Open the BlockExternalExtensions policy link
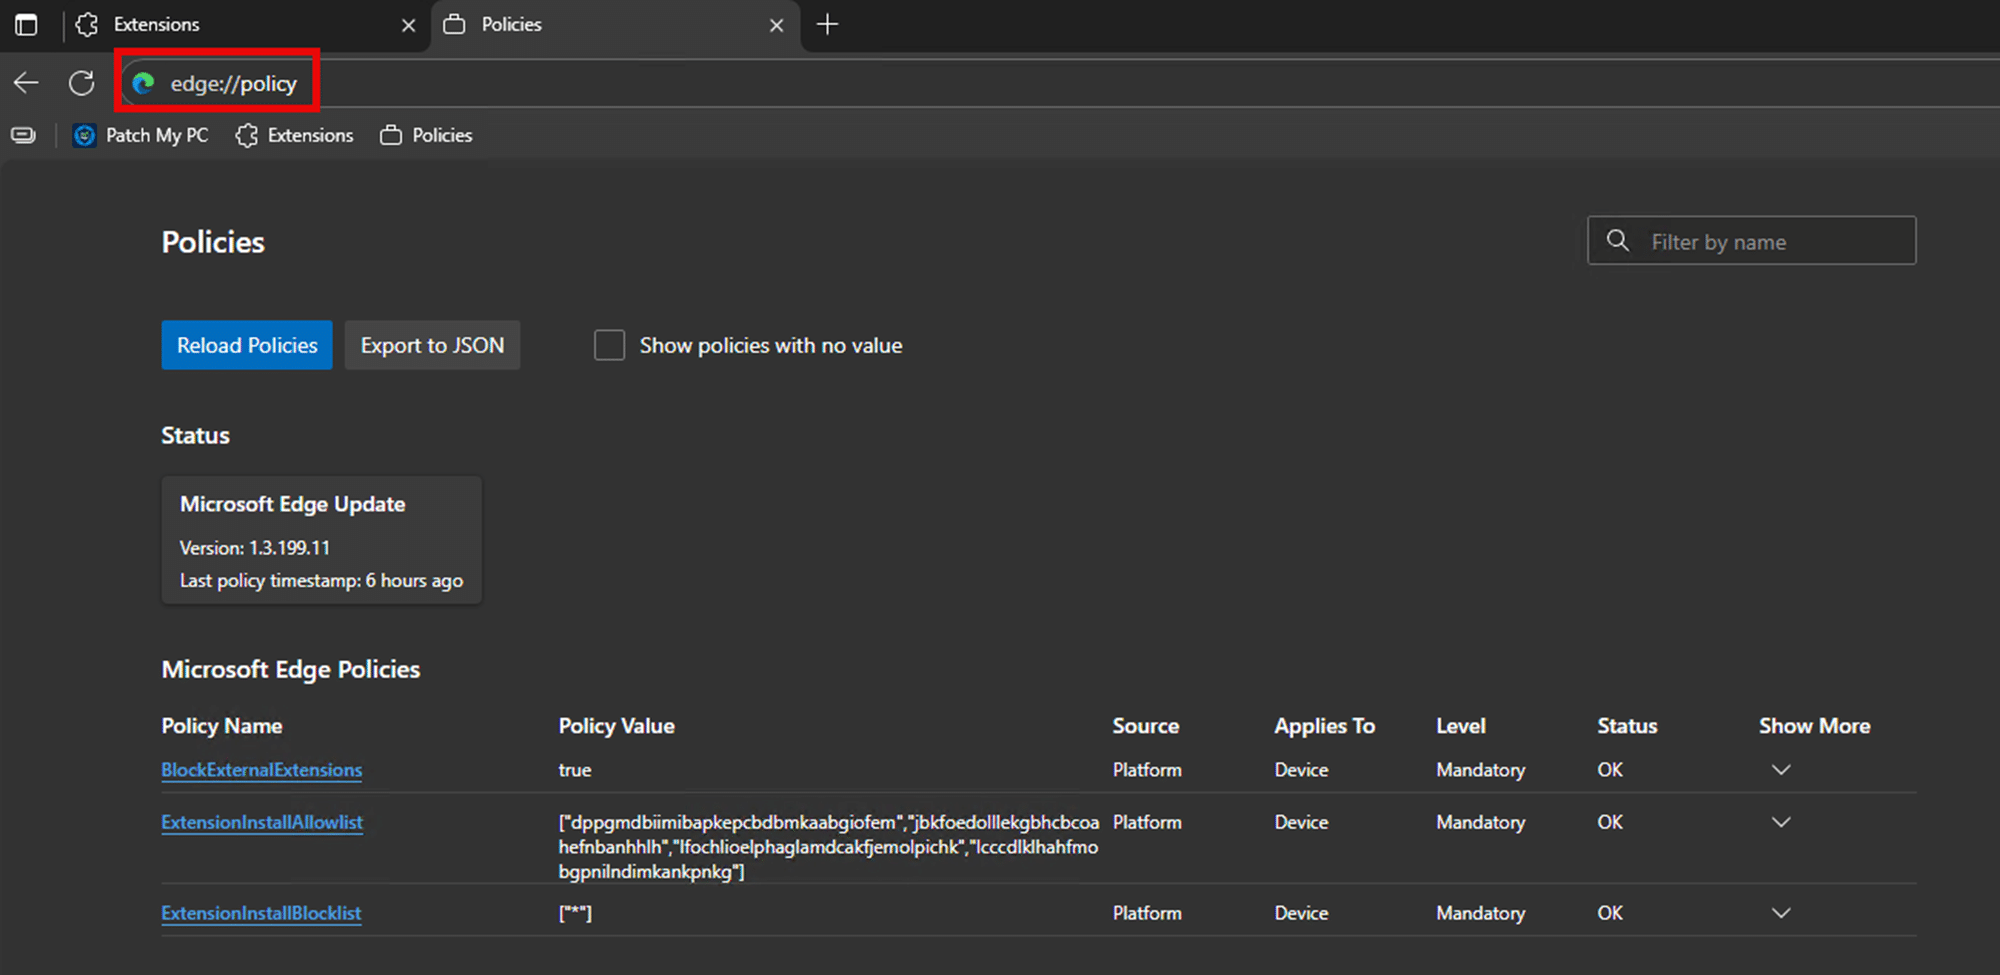Viewport: 2000px width, 975px height. [x=262, y=770]
